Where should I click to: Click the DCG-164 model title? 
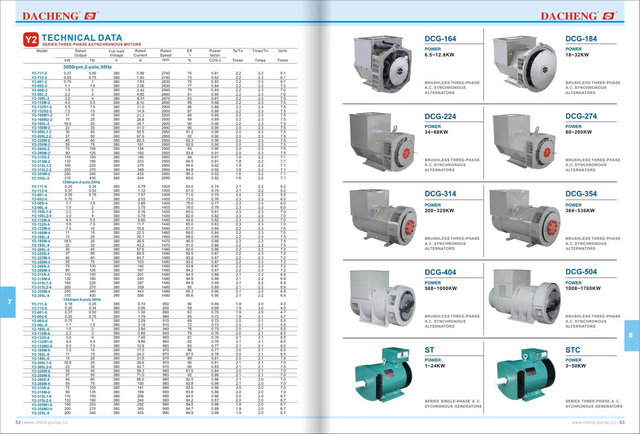pos(440,39)
